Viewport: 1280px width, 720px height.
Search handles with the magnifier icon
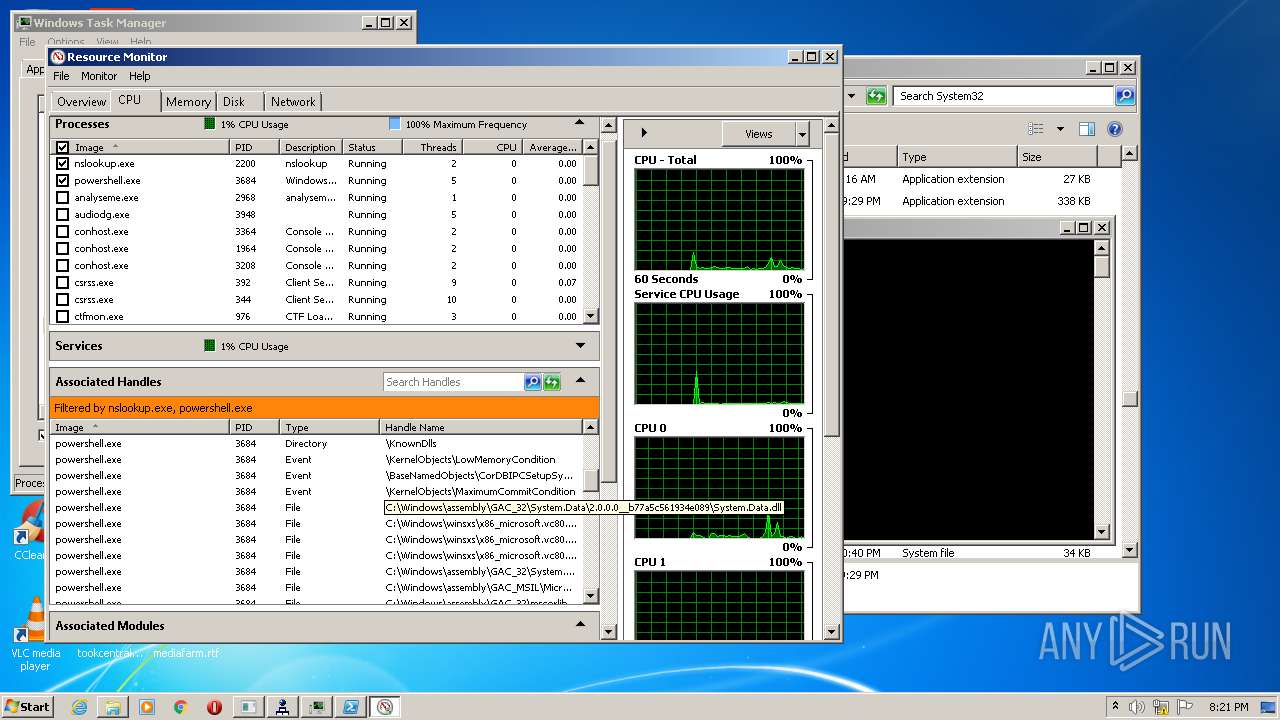(532, 382)
